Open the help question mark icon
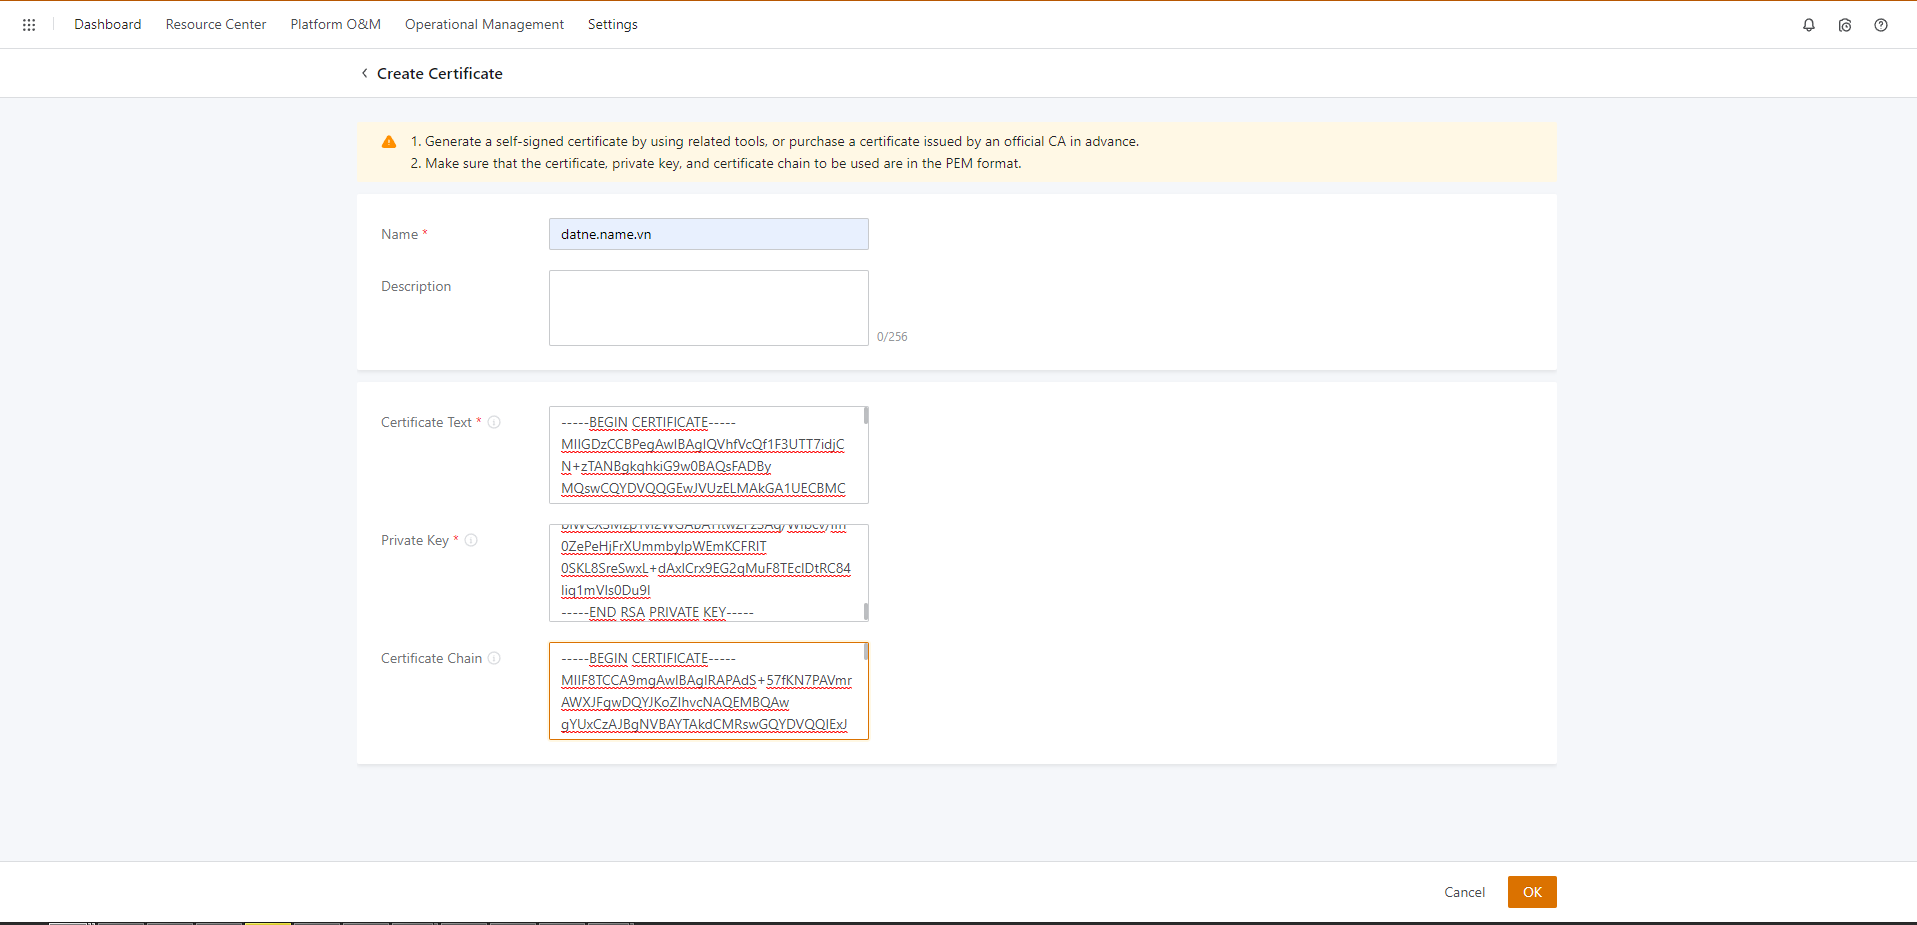Image resolution: width=1917 pixels, height=925 pixels. click(1880, 25)
